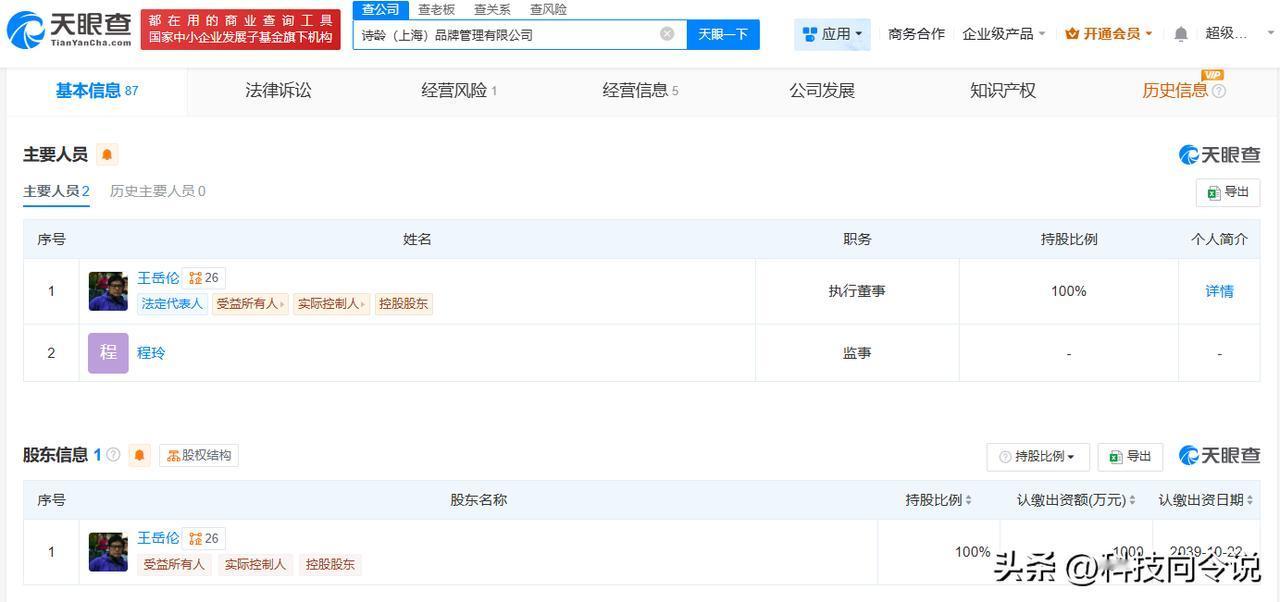
Task: Click 程玲 name link
Action: coord(151,353)
